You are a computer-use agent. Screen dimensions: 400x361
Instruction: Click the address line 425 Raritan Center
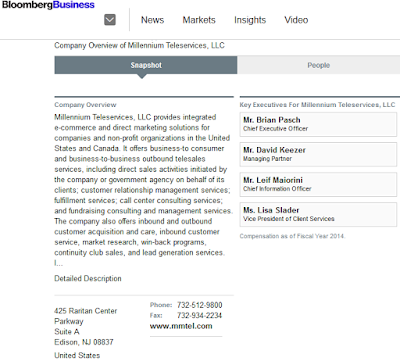click(86, 311)
